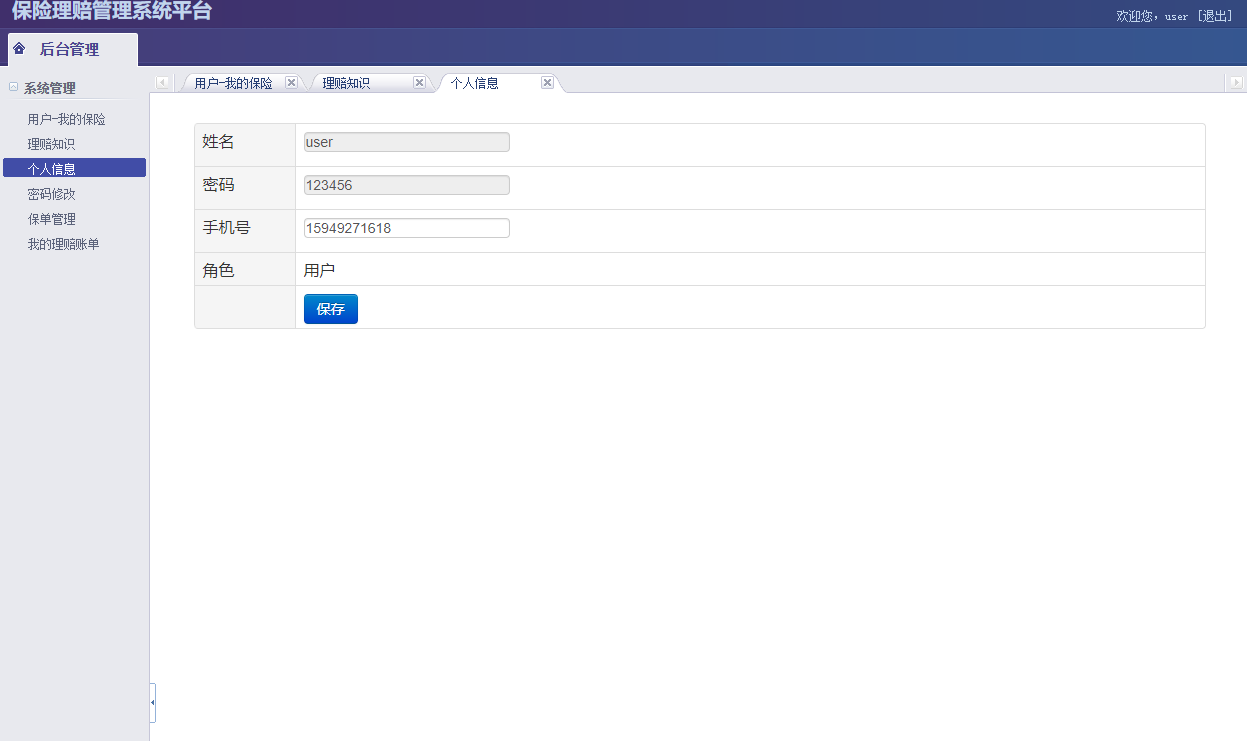Screen dimensions: 1247x741
Task: Click the 系统管理 section header text
Action: [x=50, y=88]
